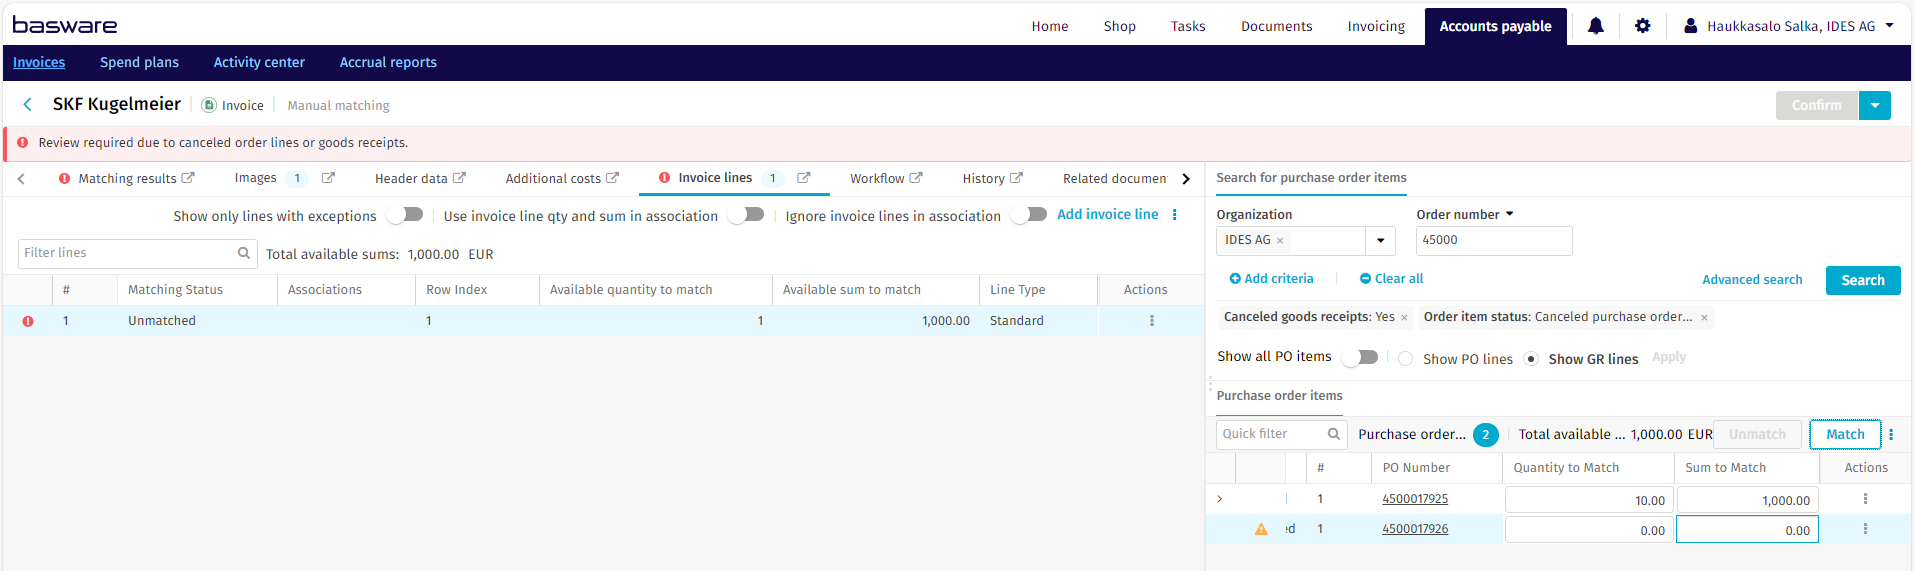Open more options next to Add invoice line
Screen dimensions: 1915x571
(1174, 215)
